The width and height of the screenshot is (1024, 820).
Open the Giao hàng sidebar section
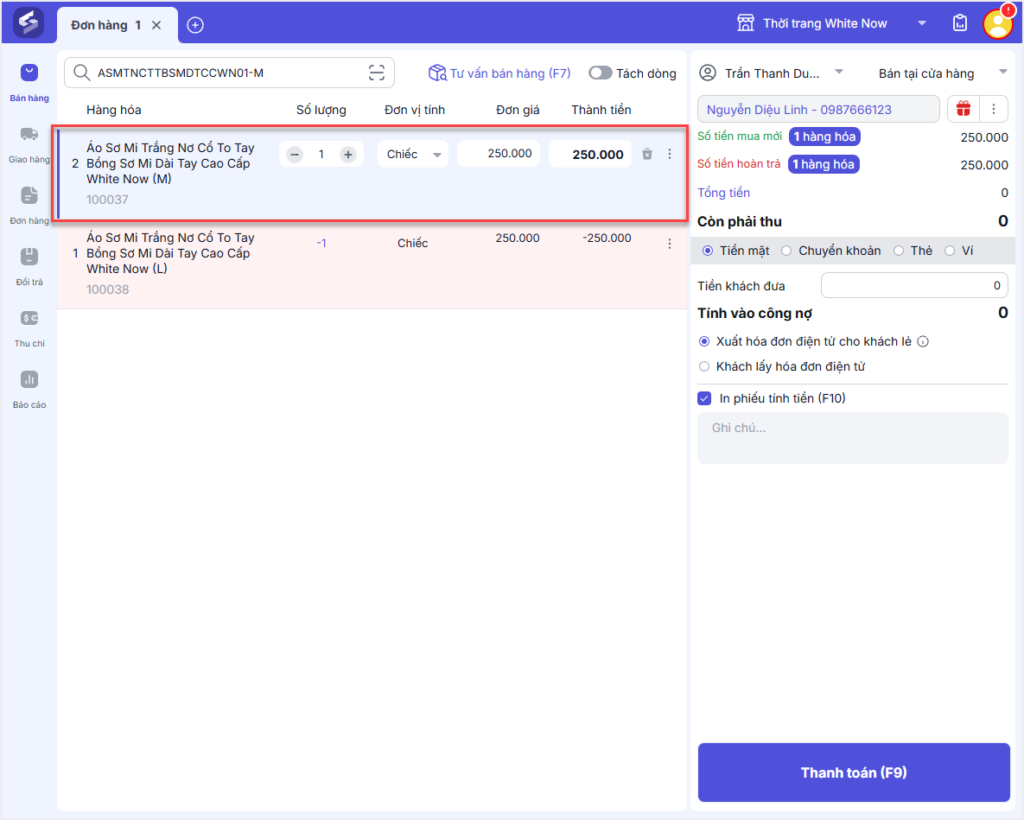point(29,144)
